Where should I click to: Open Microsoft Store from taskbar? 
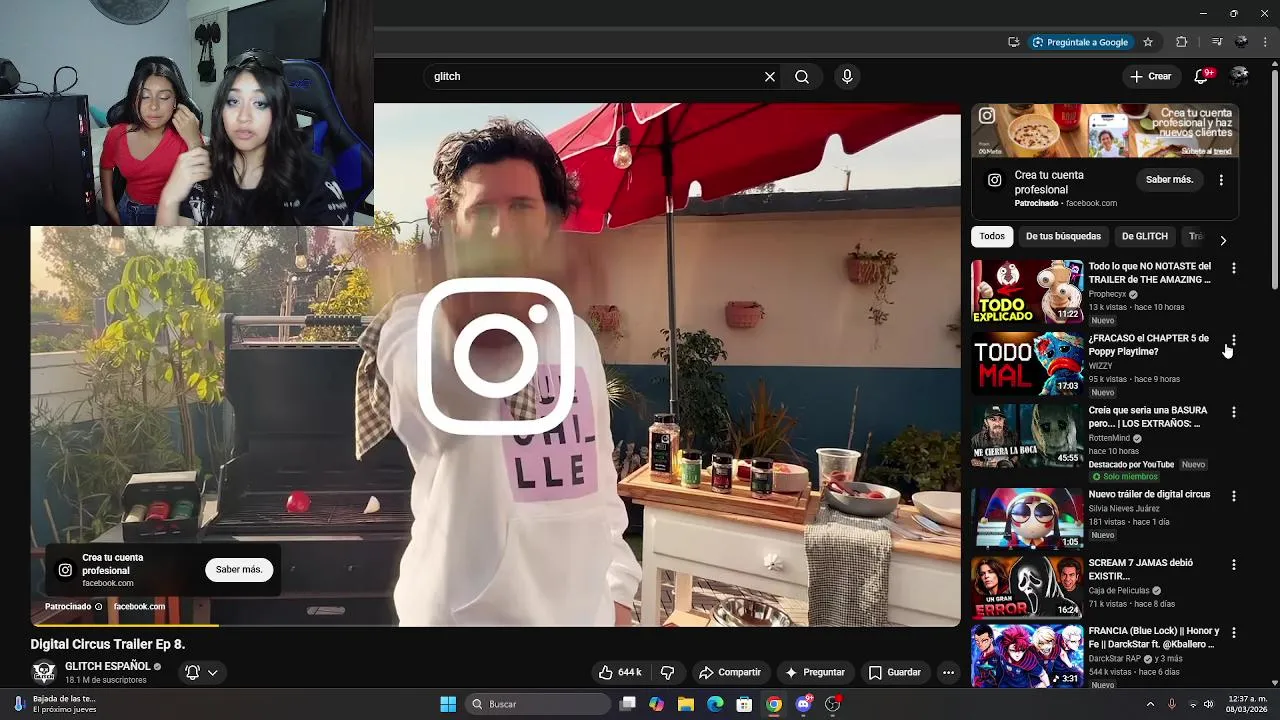744,704
